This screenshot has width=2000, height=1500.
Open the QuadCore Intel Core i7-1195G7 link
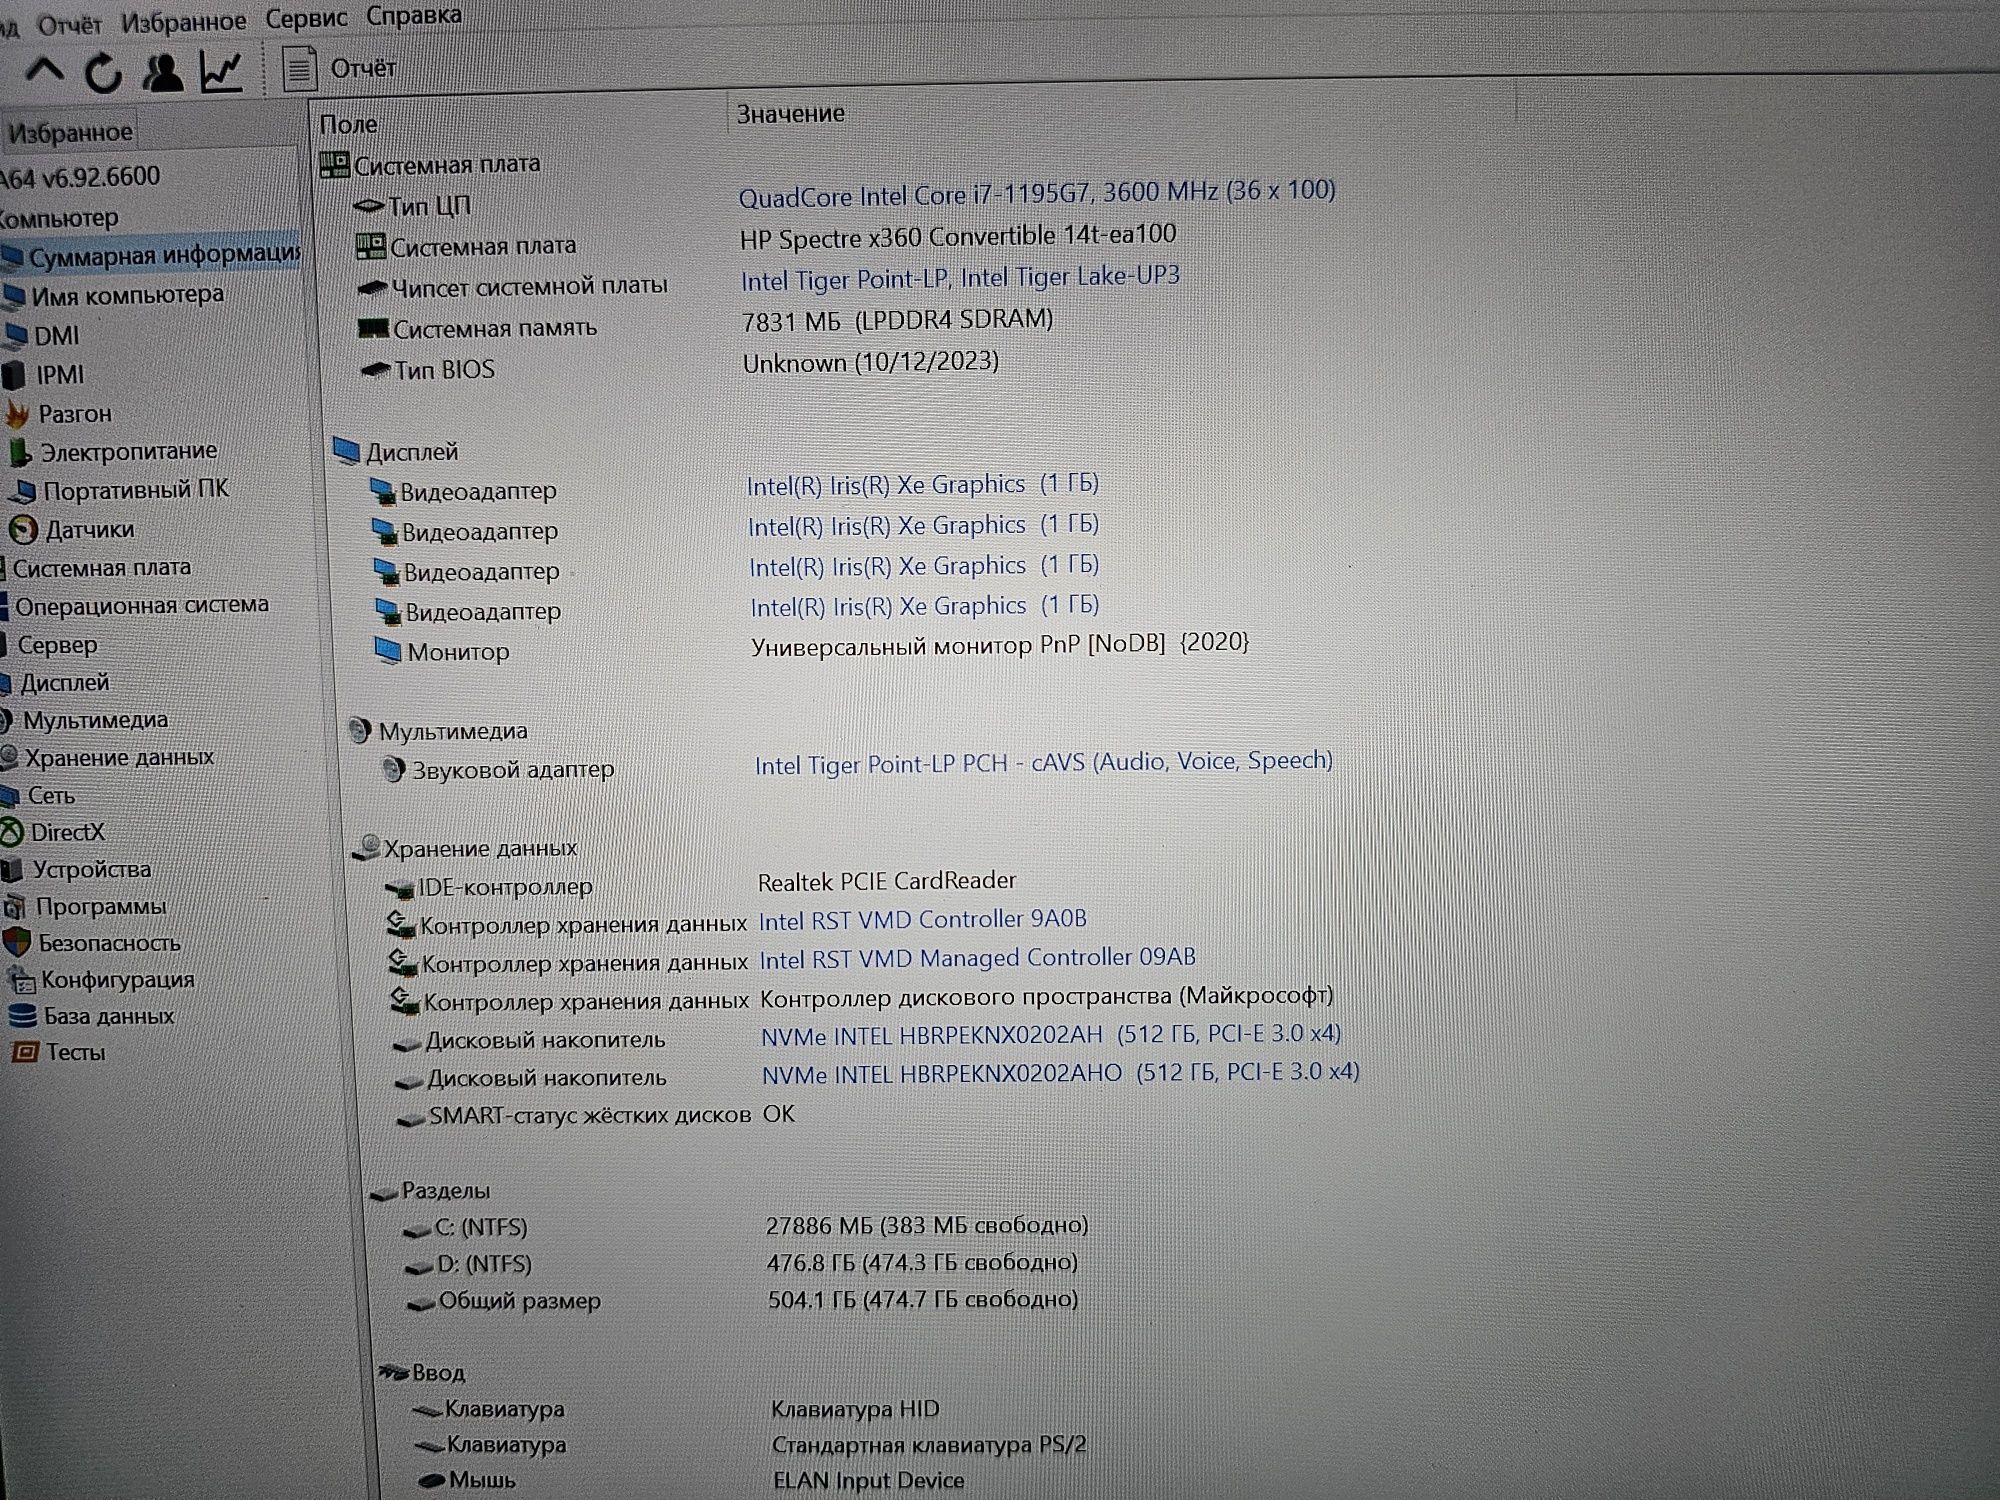(x=1037, y=193)
